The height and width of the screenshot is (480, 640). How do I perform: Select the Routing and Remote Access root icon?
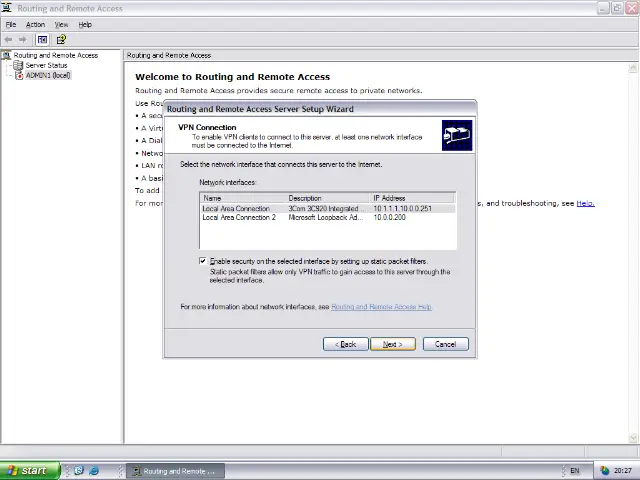click(6, 55)
